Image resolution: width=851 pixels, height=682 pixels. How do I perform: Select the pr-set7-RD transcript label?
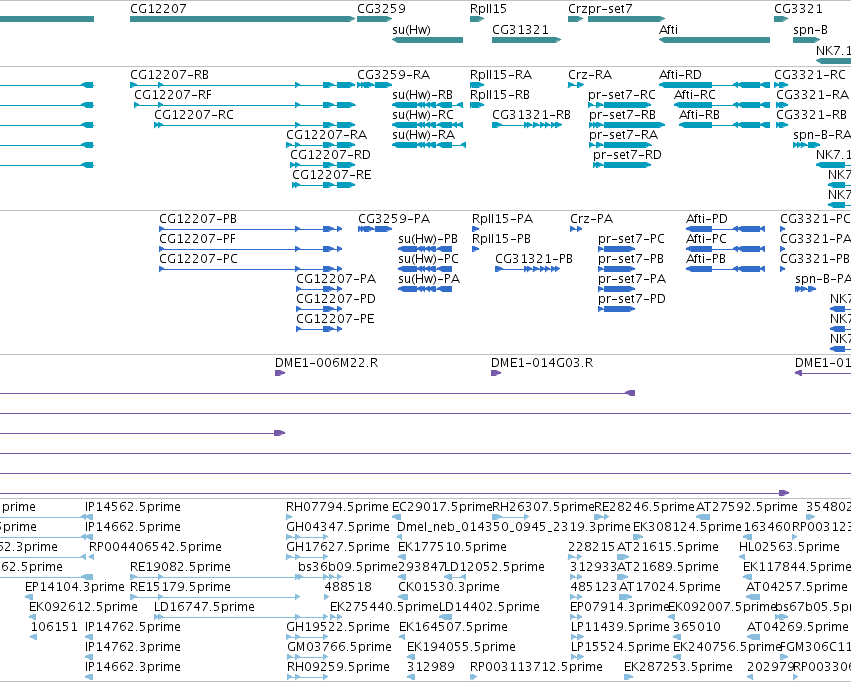click(627, 155)
